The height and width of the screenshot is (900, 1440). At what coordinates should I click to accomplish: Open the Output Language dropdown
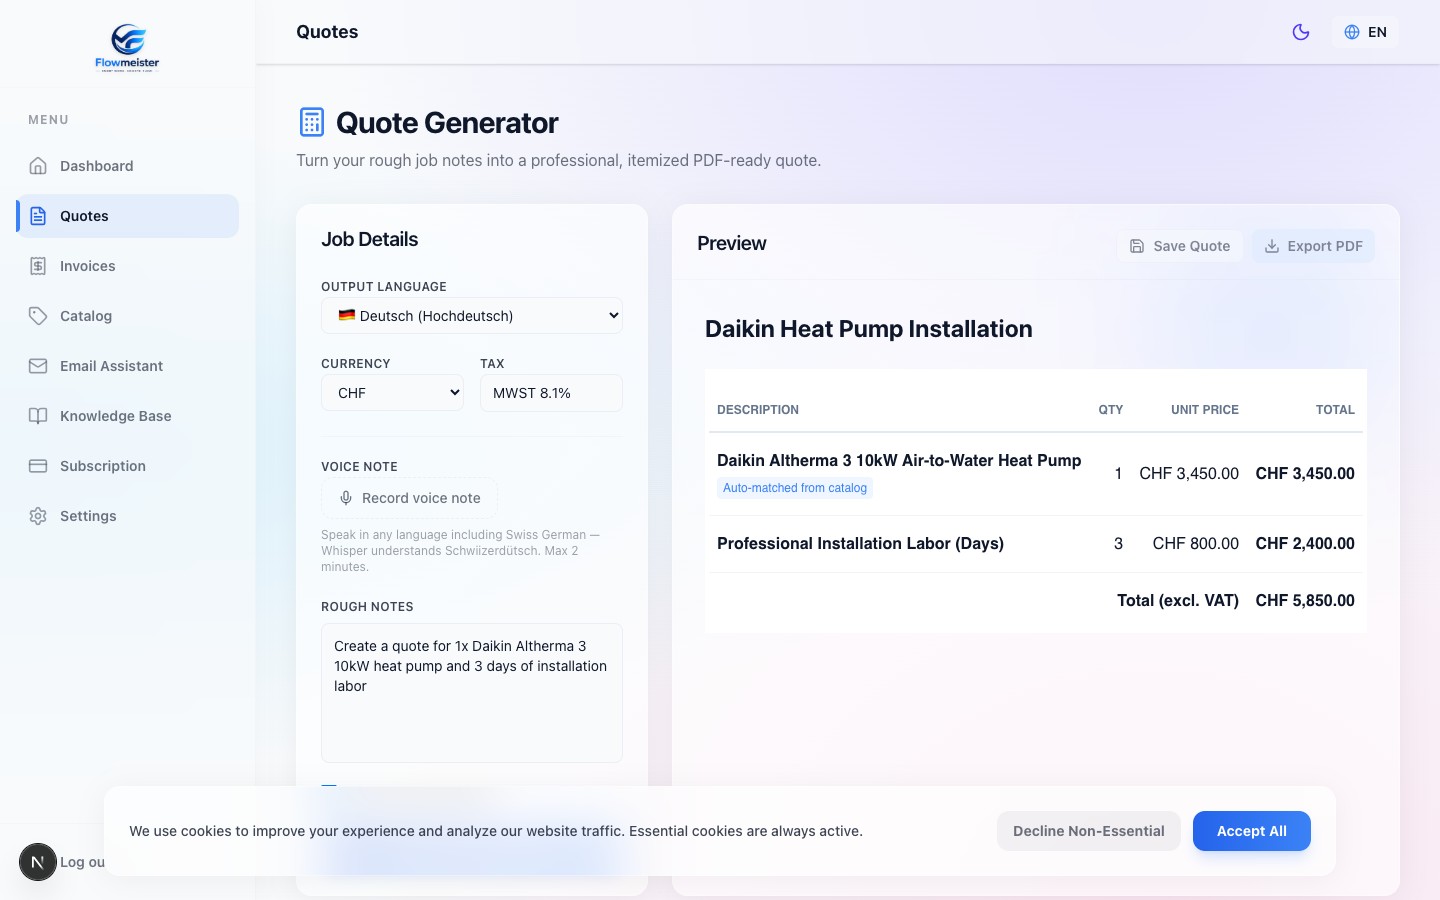[472, 315]
